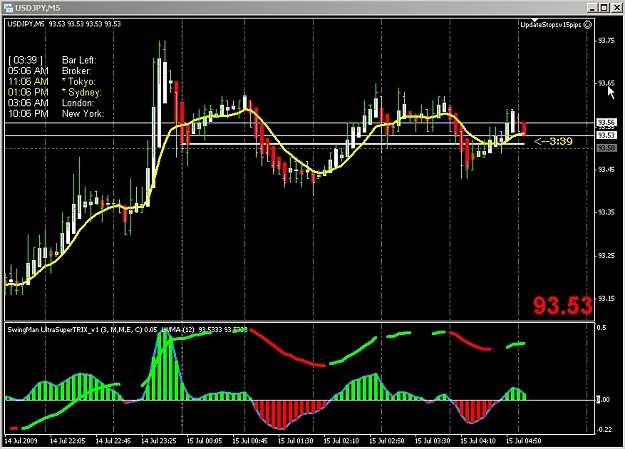Click the '* Sydney:' label
Screen dimensions: 625x449
tap(82, 93)
